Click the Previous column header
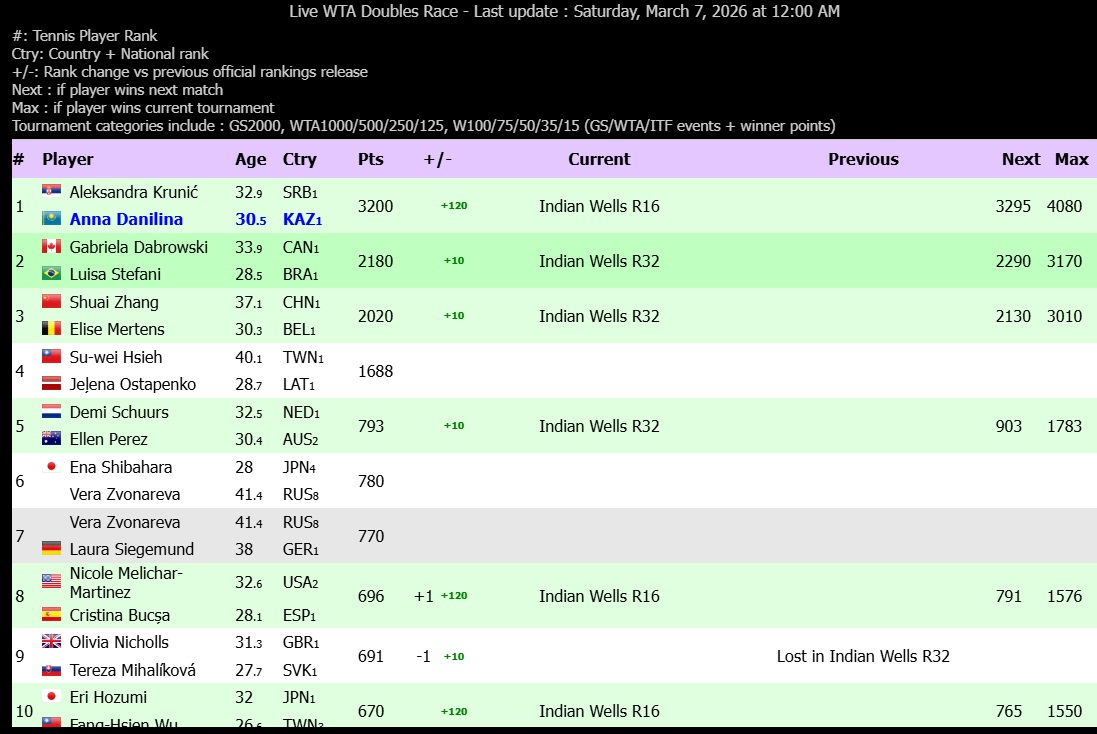The image size is (1097, 734). (863, 159)
